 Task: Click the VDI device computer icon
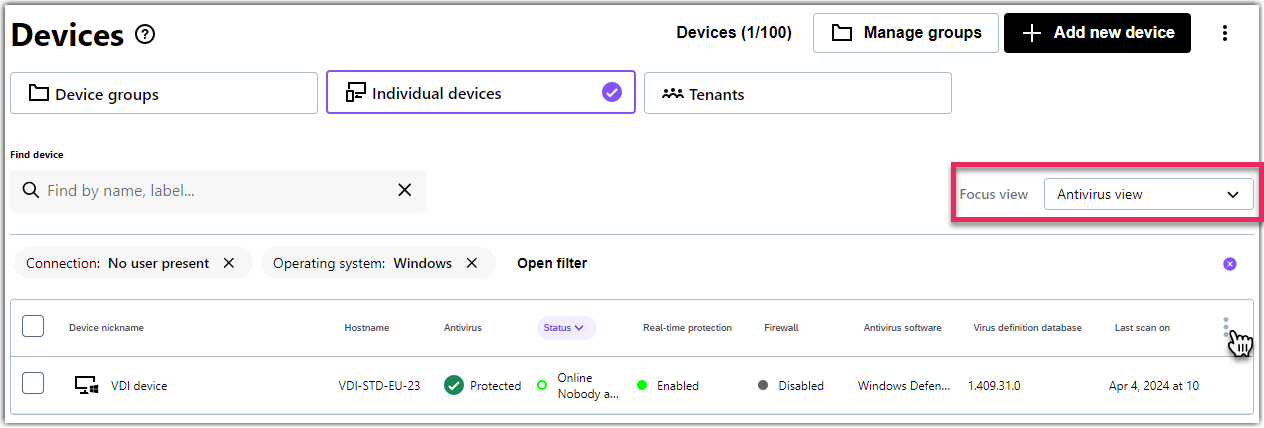[x=87, y=385]
